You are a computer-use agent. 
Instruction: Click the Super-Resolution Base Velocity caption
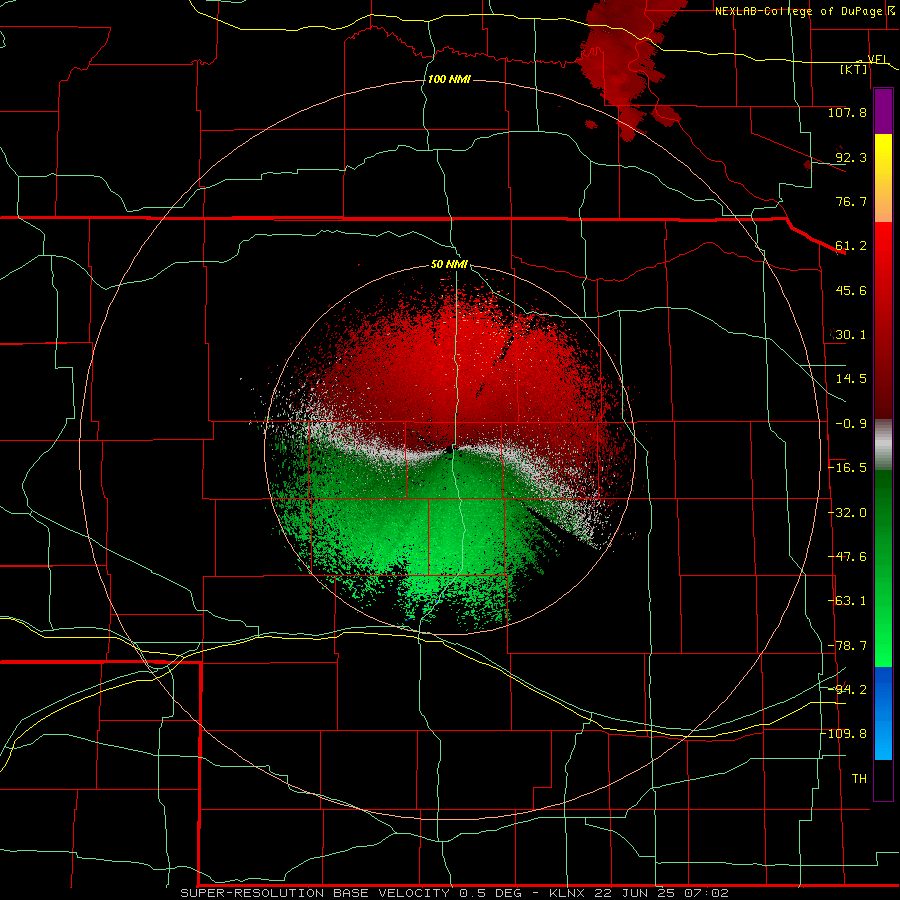click(x=455, y=893)
